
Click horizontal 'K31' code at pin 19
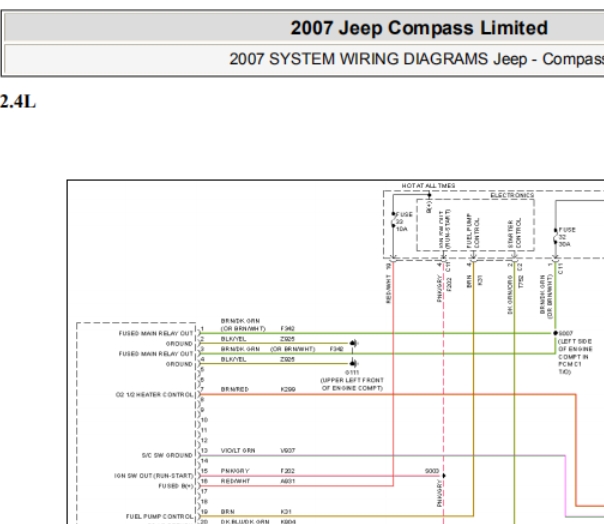pyautogui.click(x=286, y=512)
